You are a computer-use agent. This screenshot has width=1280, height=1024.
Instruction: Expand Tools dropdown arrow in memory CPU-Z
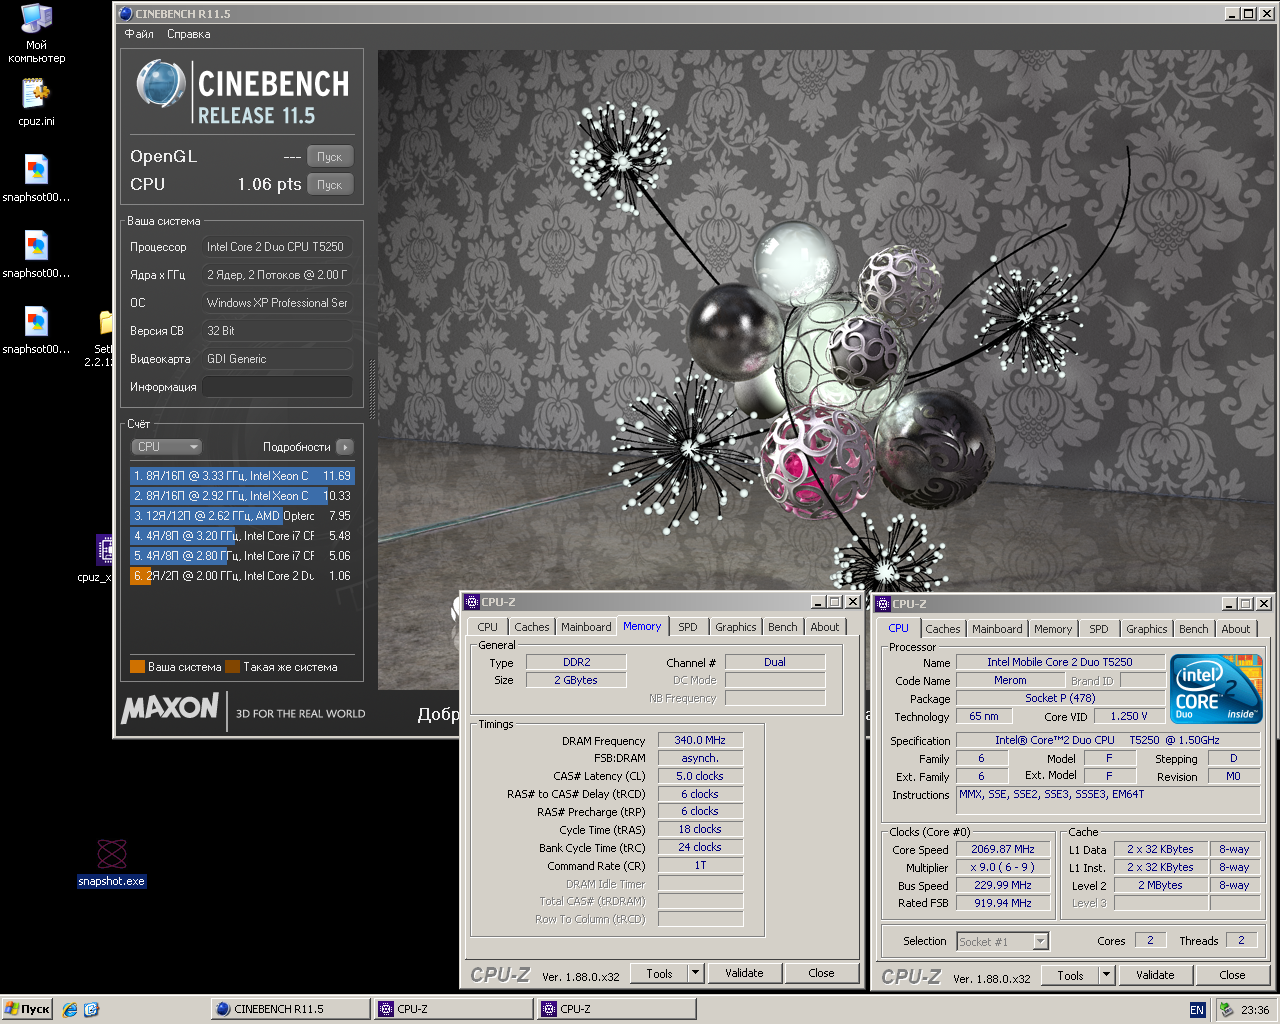(696, 973)
